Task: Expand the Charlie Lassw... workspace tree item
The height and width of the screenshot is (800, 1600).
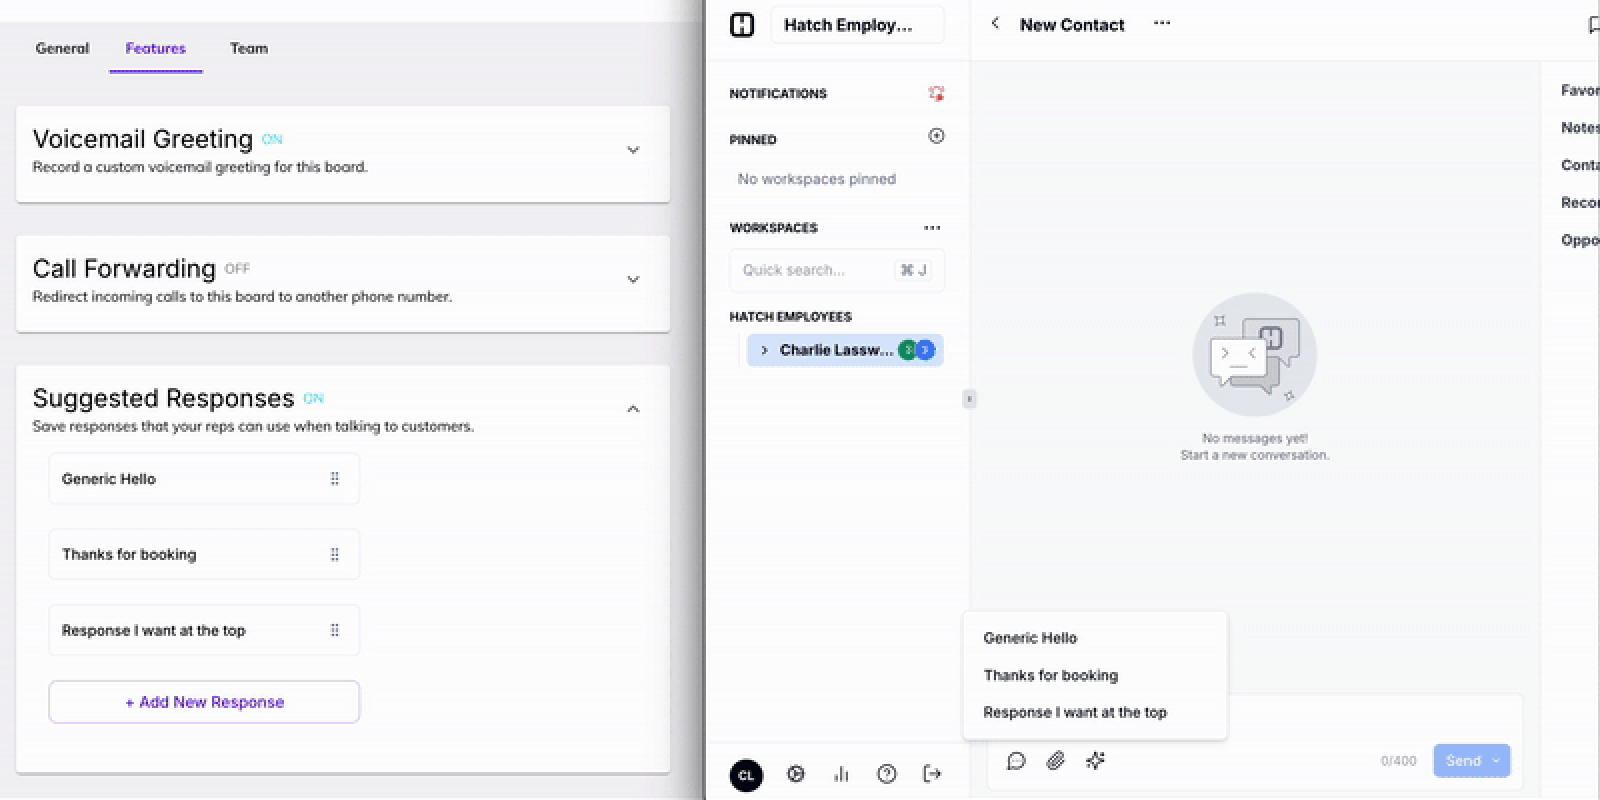Action: (764, 350)
